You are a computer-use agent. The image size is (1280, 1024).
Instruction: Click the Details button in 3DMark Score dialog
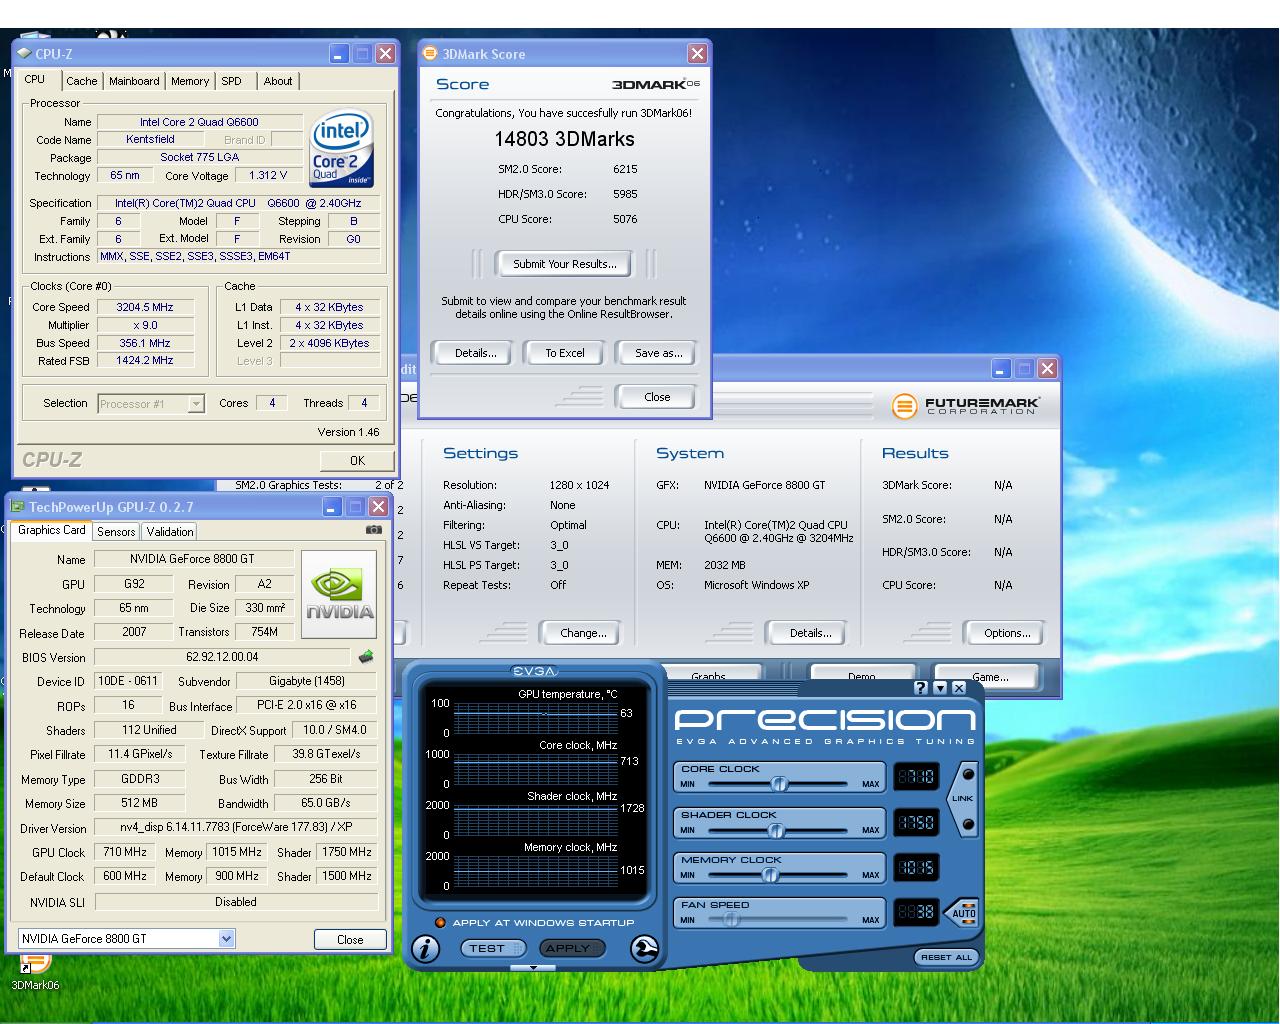tap(476, 353)
